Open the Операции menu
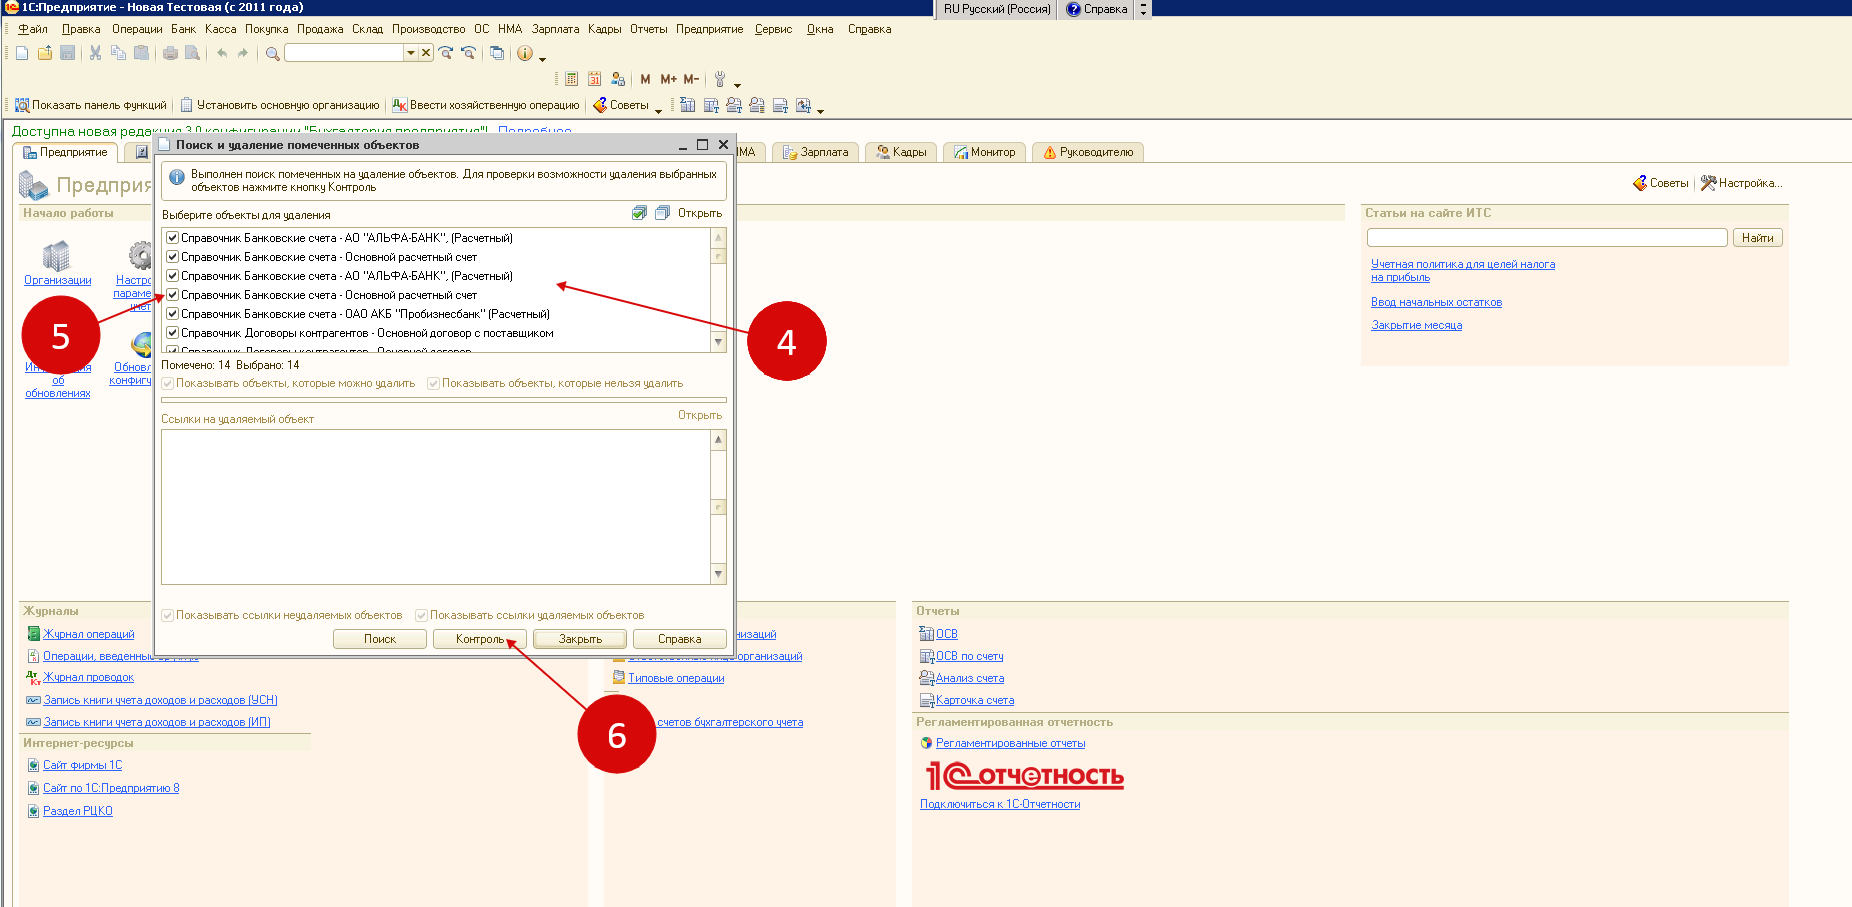 137,29
